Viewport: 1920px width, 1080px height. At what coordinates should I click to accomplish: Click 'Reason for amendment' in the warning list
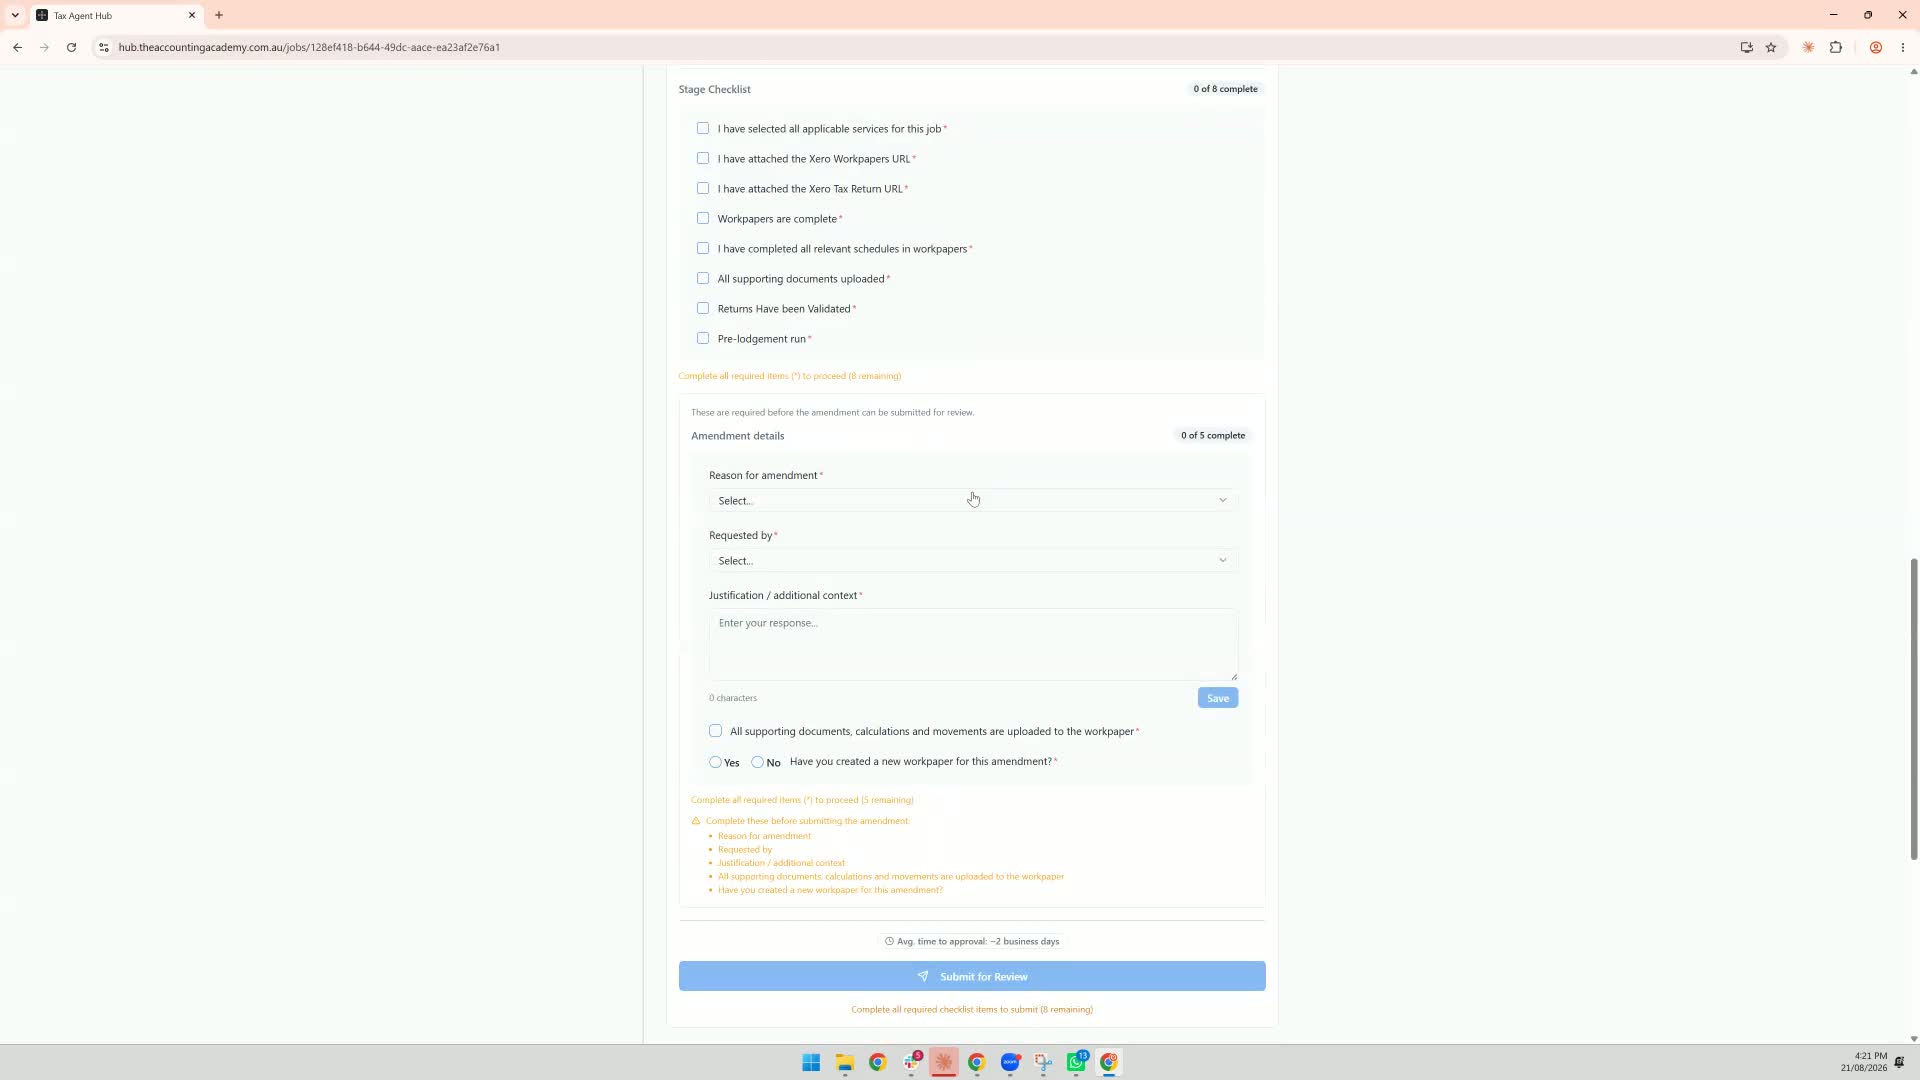click(x=764, y=836)
